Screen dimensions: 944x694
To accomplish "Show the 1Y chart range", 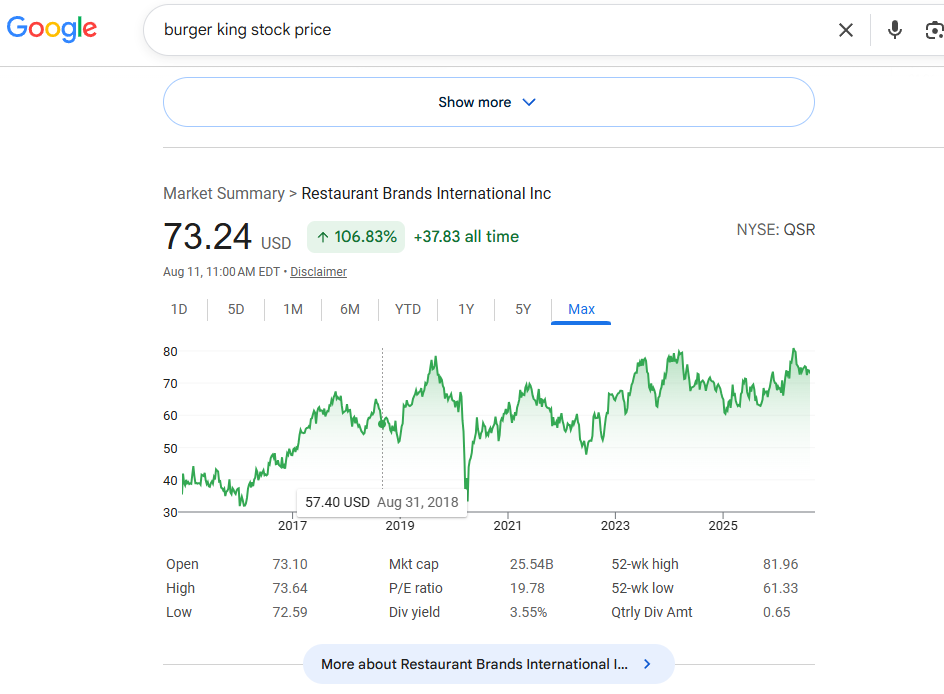I will [x=466, y=309].
